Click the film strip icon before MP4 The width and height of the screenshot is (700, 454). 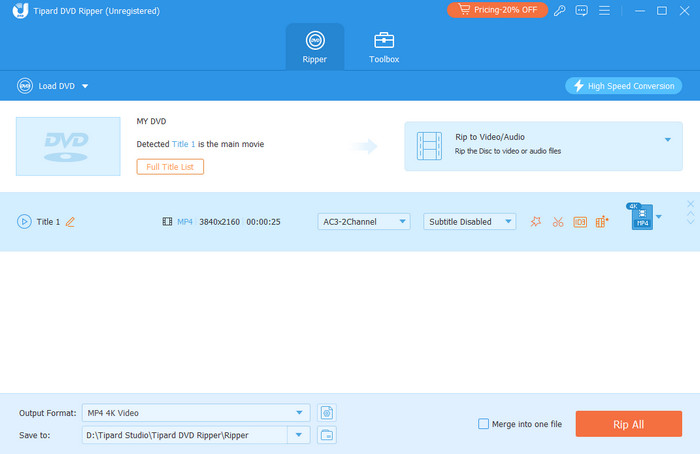[x=167, y=221]
